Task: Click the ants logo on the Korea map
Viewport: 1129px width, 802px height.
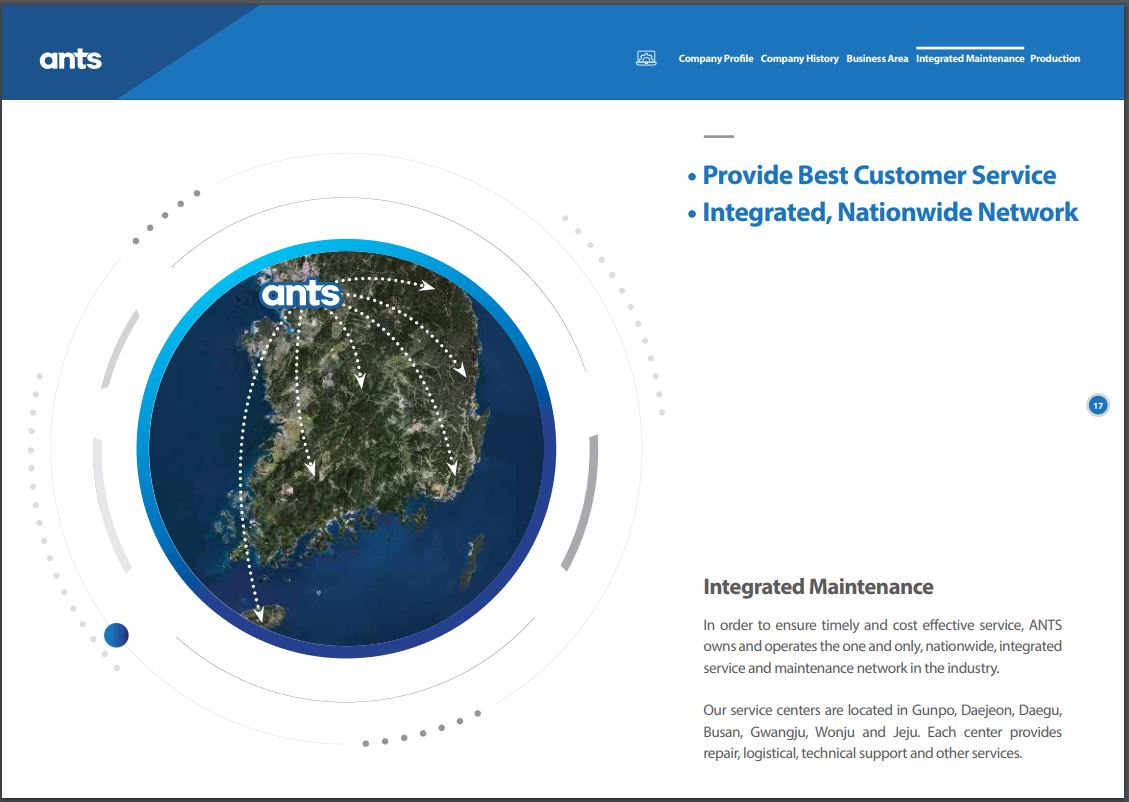Action: pos(301,294)
